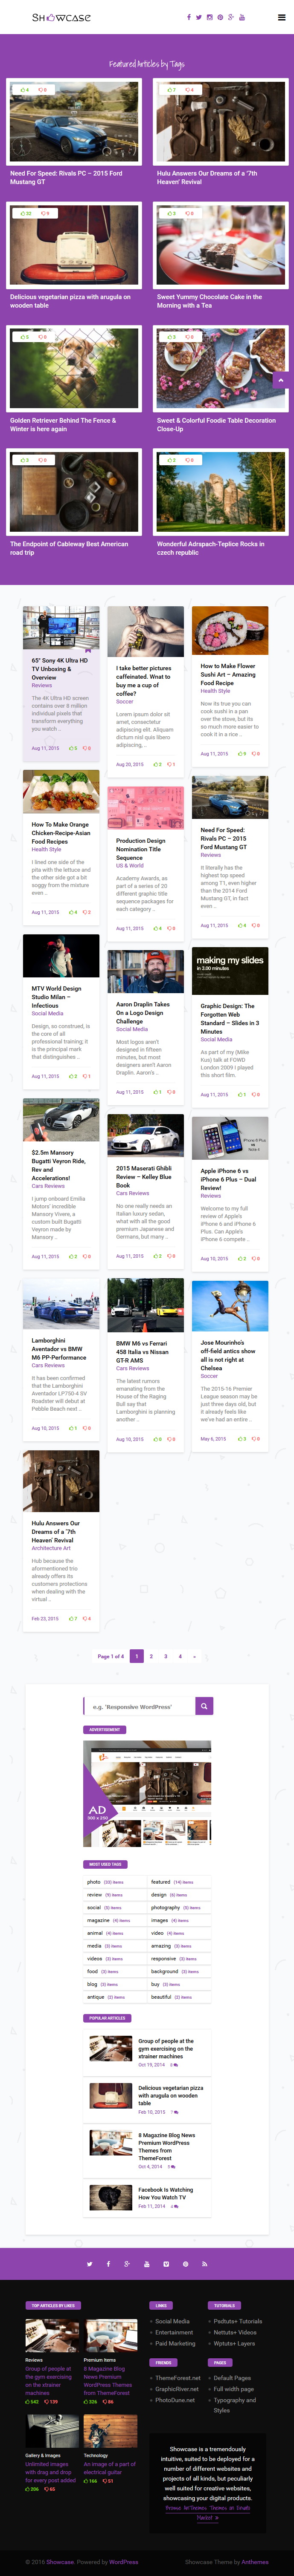The width and height of the screenshot is (294, 2576).
Task: Click the 'Anthemes' link in the footer
Action: click(255, 2561)
